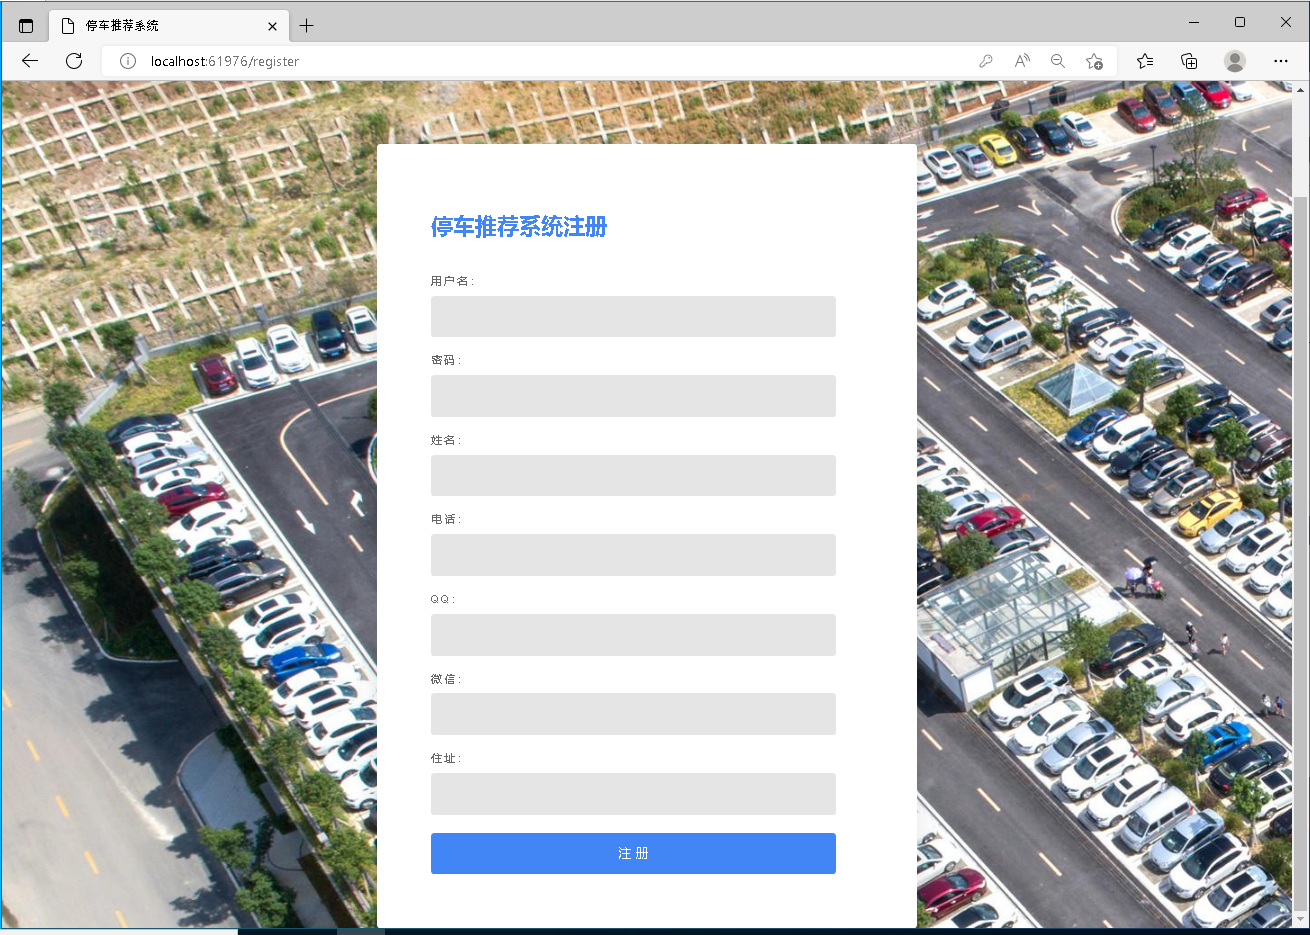Open the Favorites list icon
Viewport: 1310px width, 935px height.
click(1145, 61)
